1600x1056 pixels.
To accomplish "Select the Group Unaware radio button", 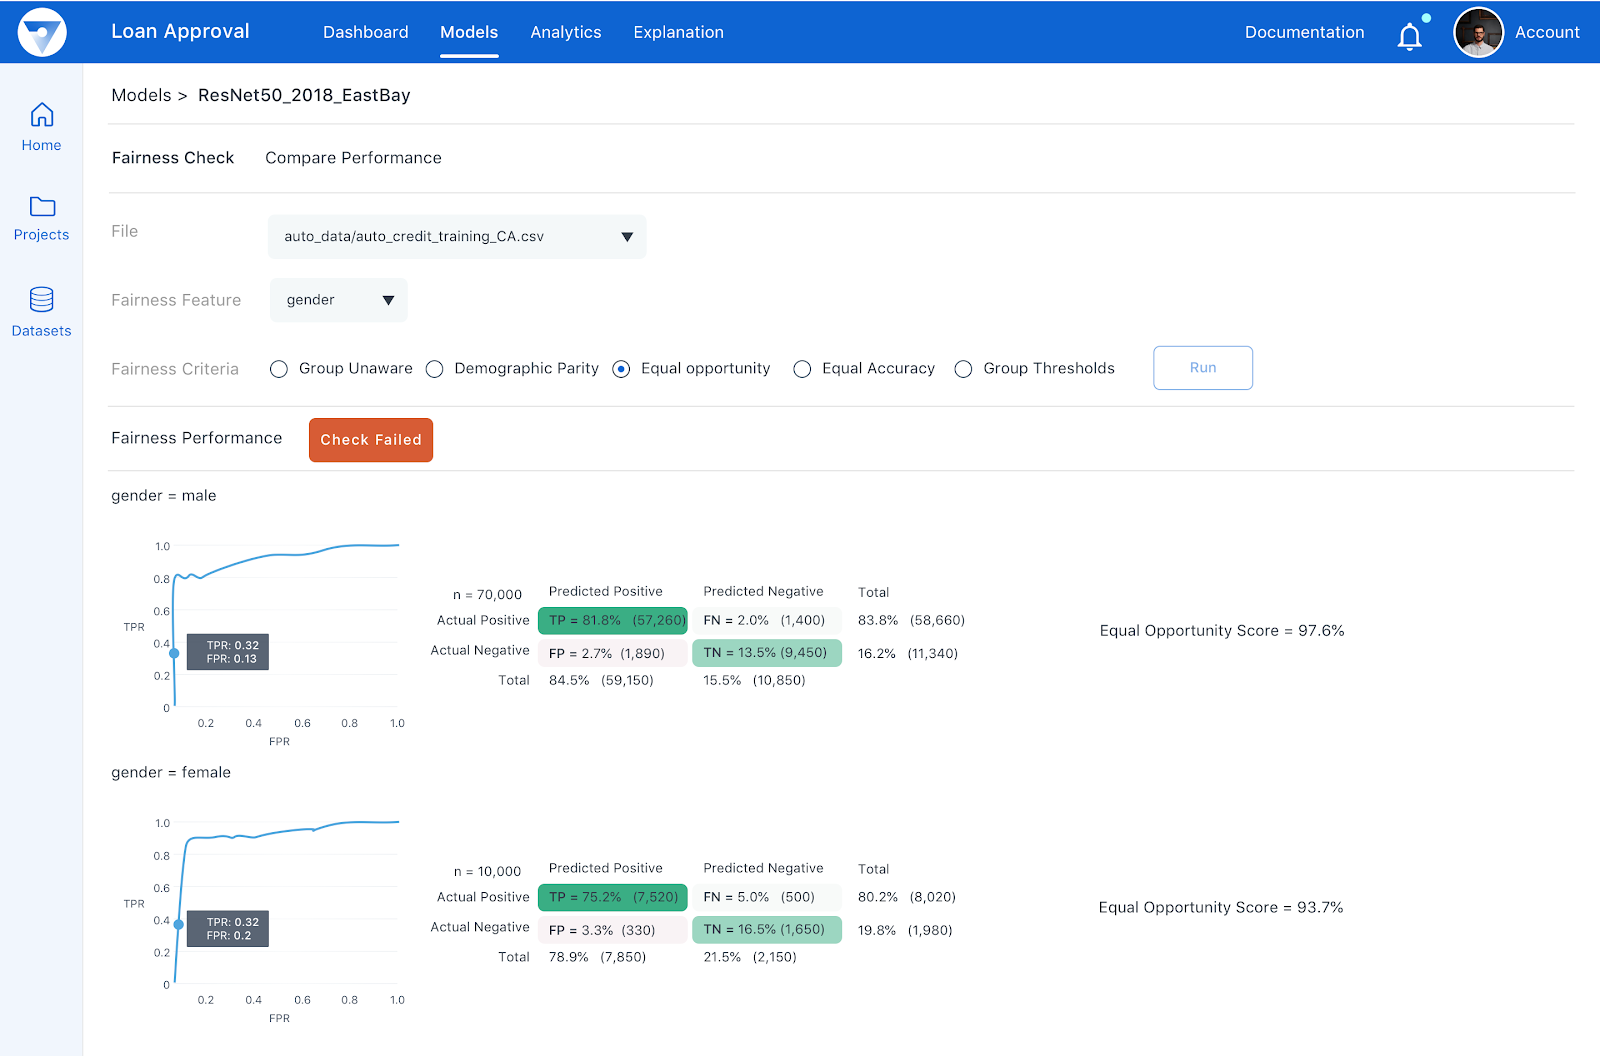I will point(279,369).
